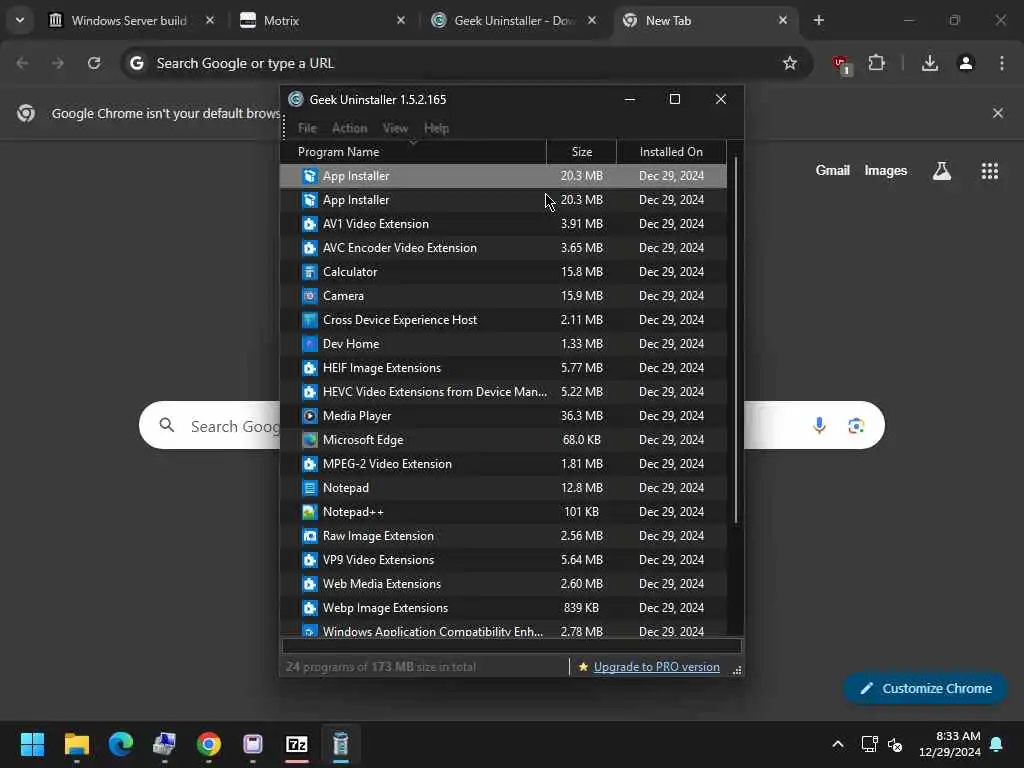Open the File menu in Geek Uninstaller
1024x768 pixels.
307,128
